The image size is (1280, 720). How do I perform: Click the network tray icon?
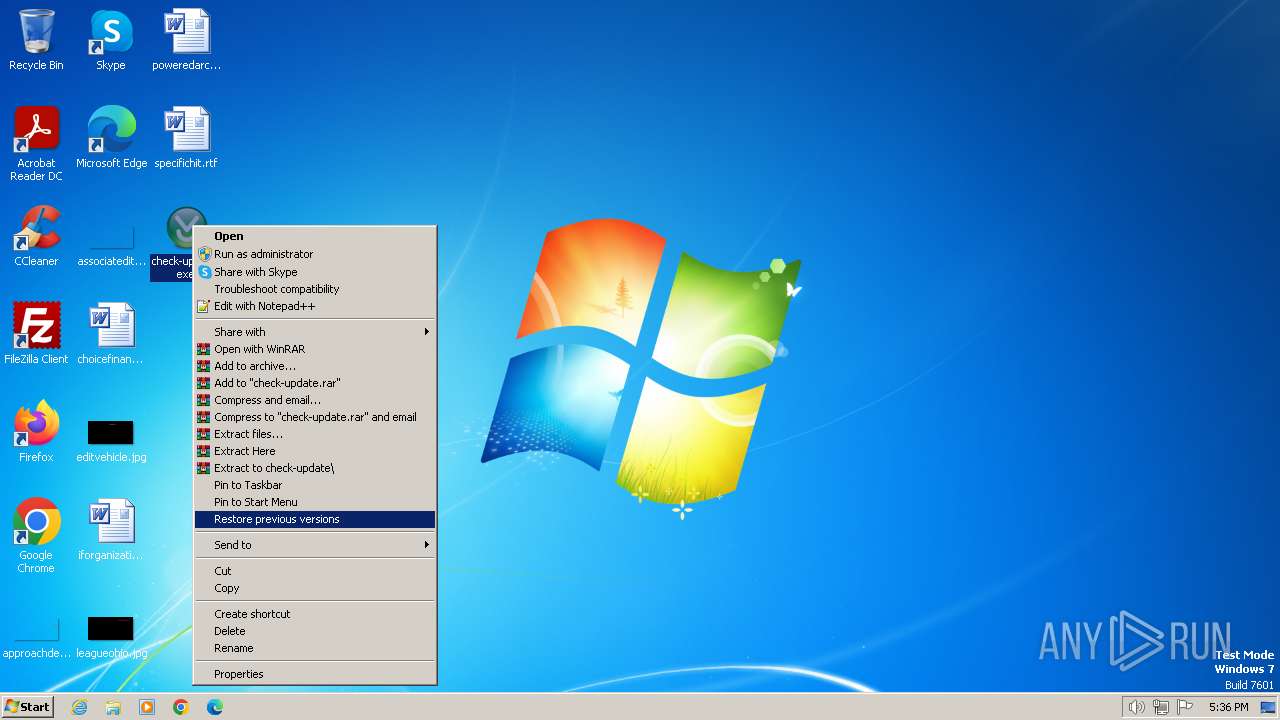click(1161, 707)
